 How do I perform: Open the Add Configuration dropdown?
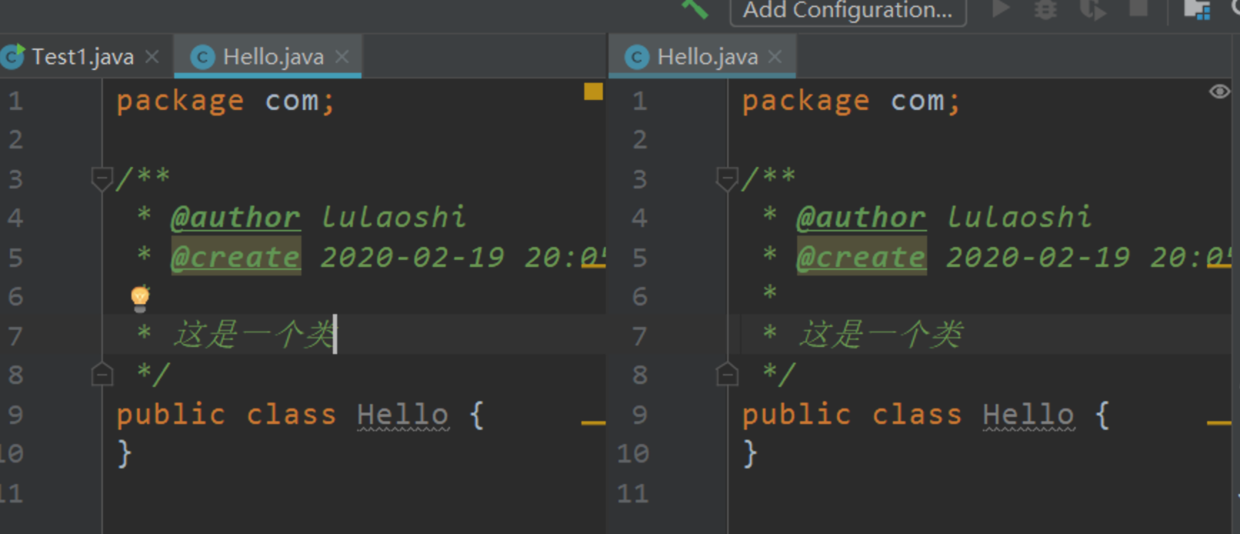[848, 10]
